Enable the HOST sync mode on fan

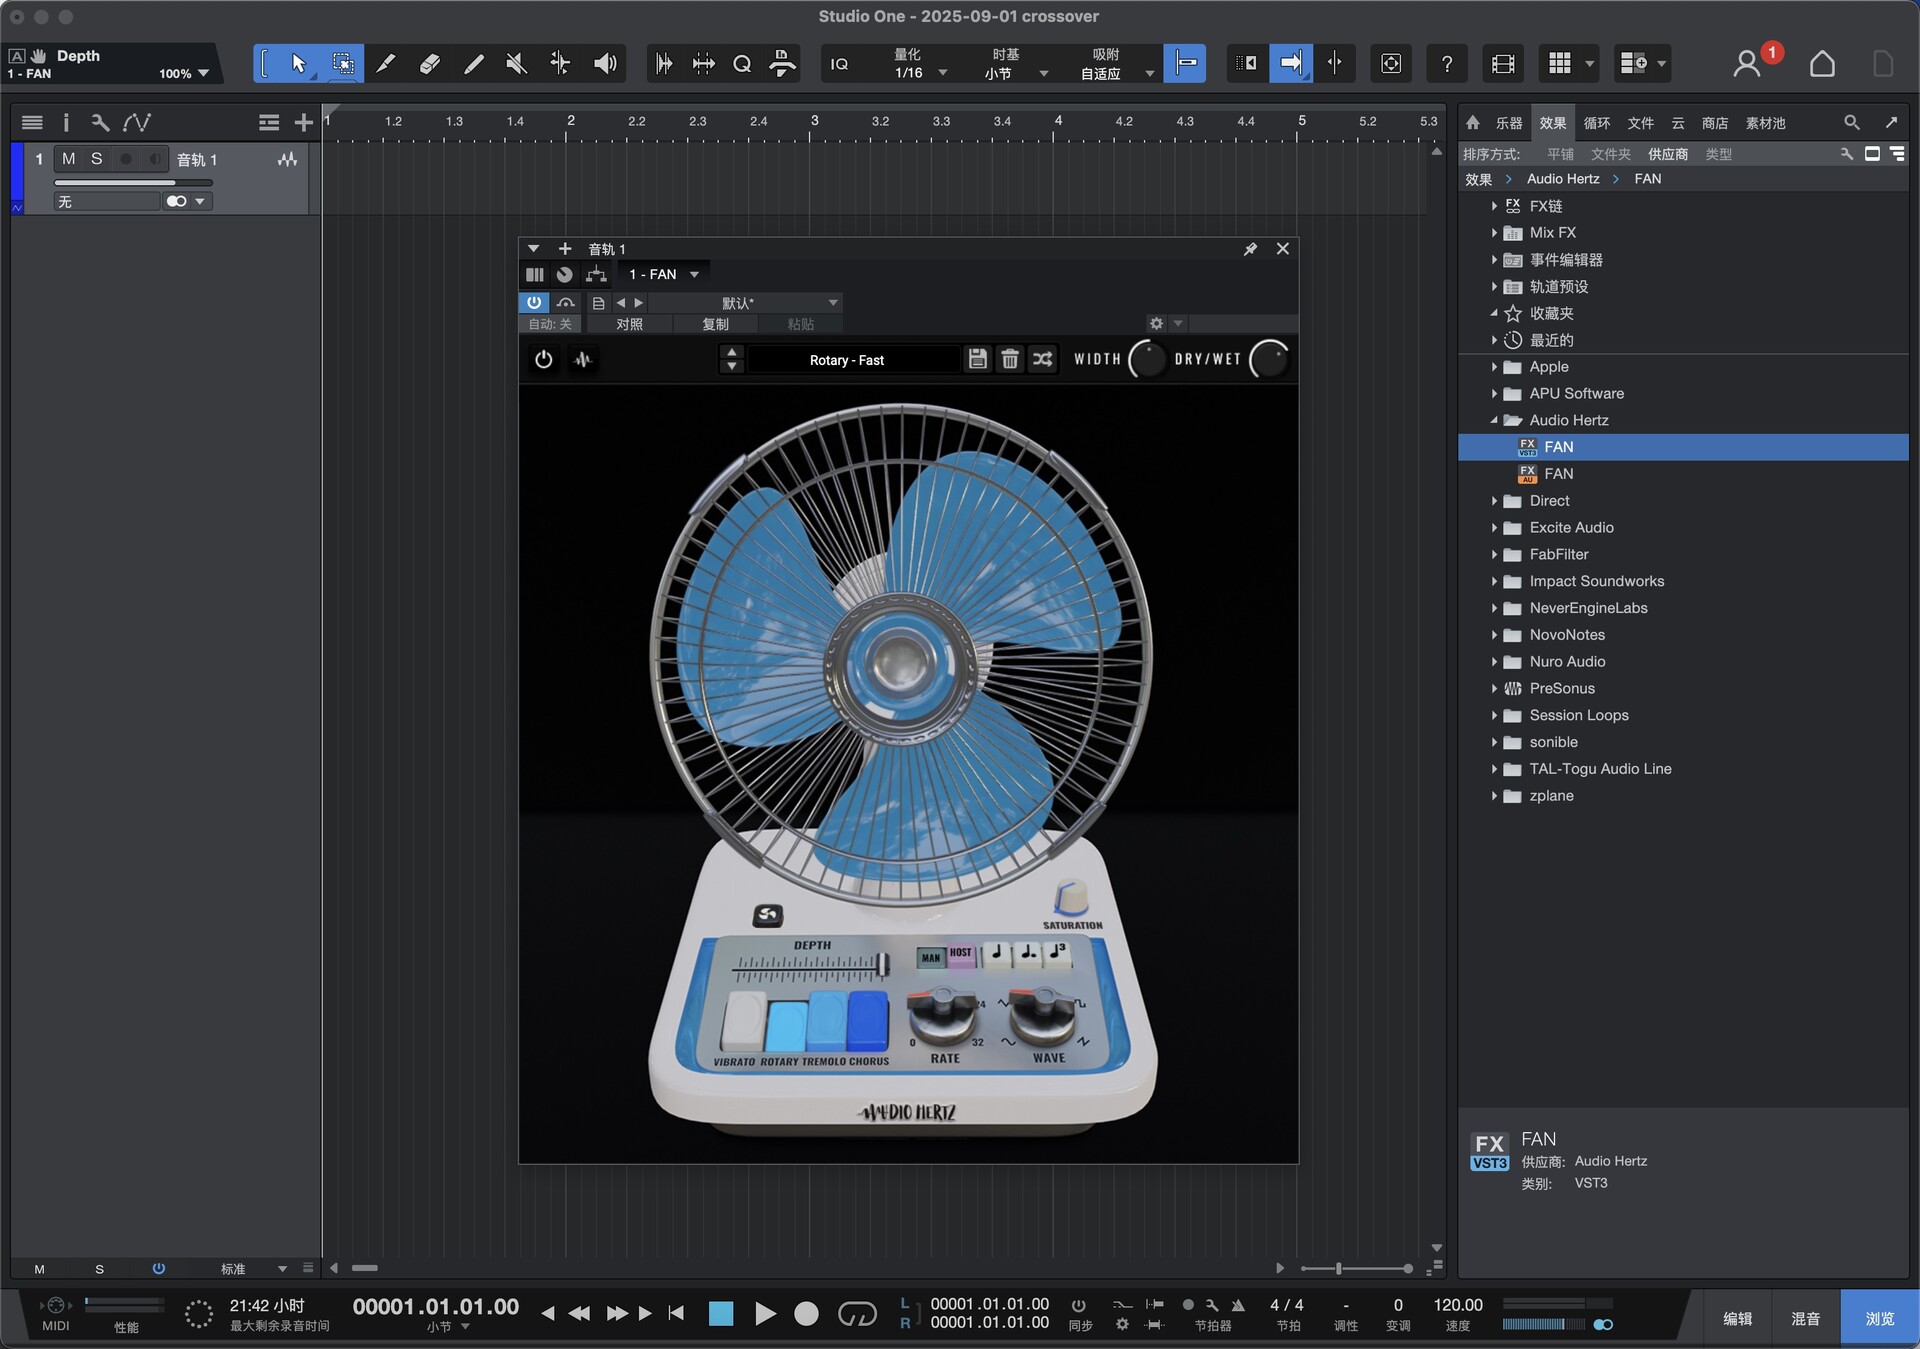point(961,955)
